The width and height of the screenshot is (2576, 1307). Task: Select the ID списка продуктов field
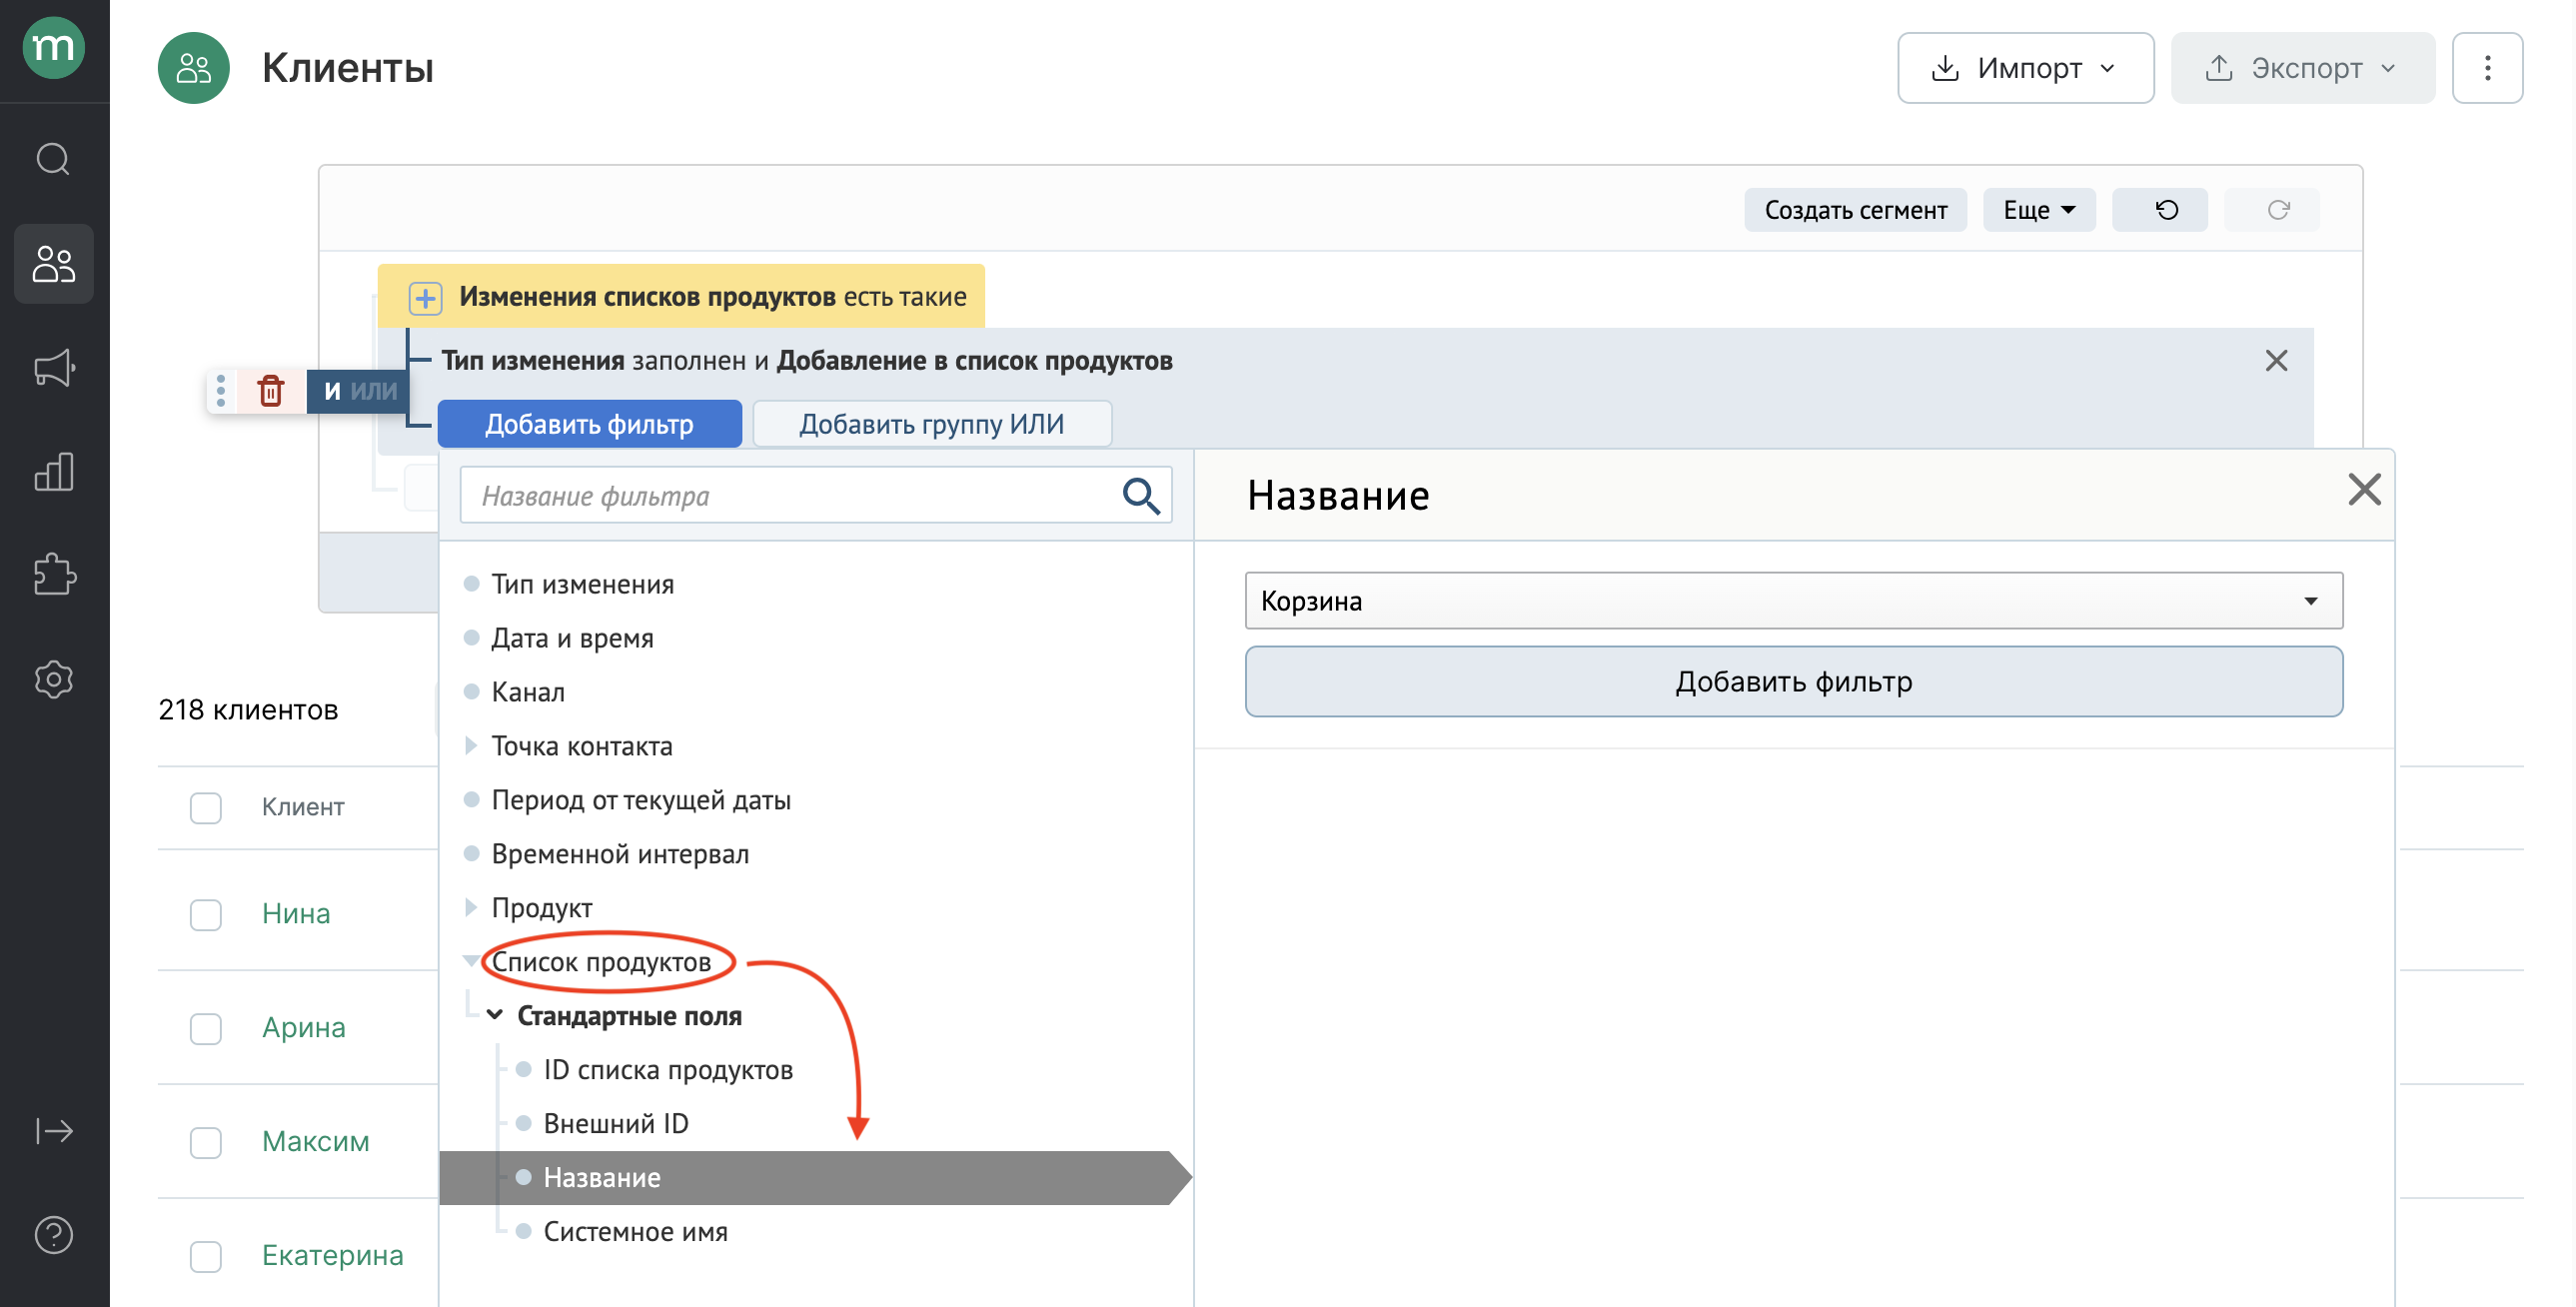[x=668, y=1071]
